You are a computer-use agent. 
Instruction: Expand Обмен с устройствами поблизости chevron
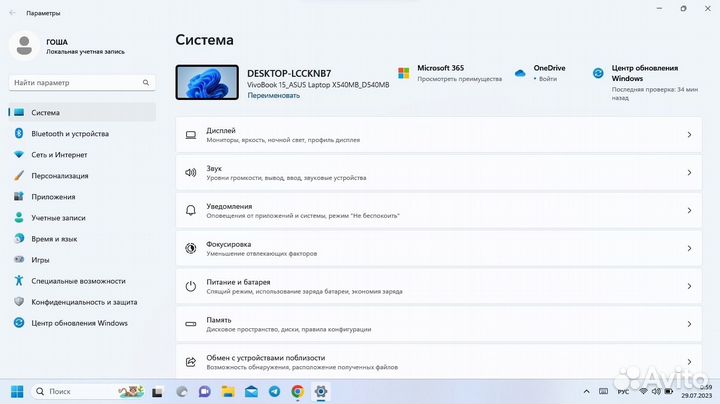(x=689, y=362)
